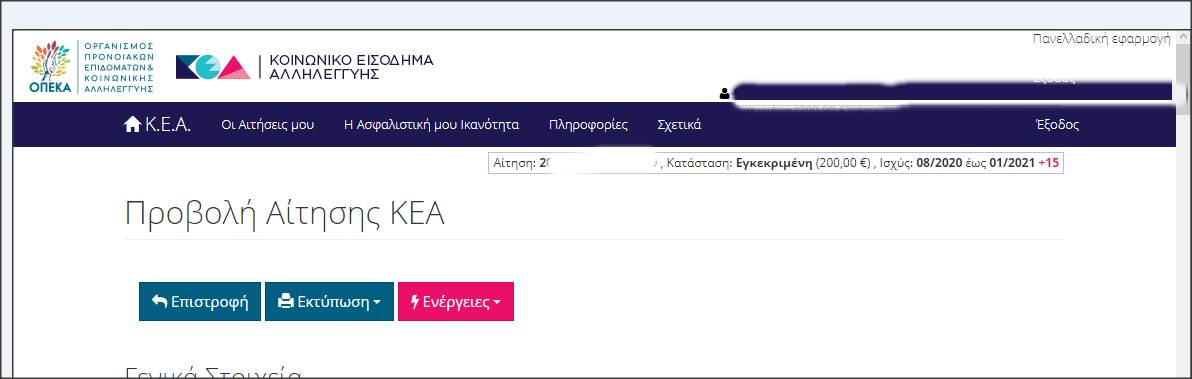1192x379 pixels.
Task: Click the red +15 indicator
Action: coord(1048,163)
